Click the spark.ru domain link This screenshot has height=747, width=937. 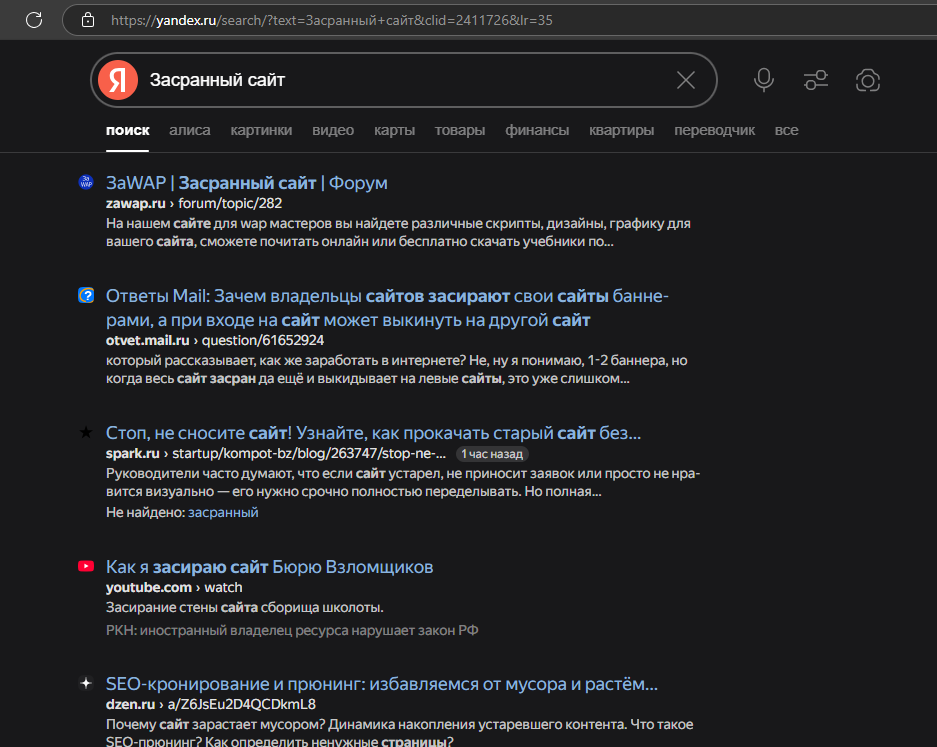click(x=133, y=454)
